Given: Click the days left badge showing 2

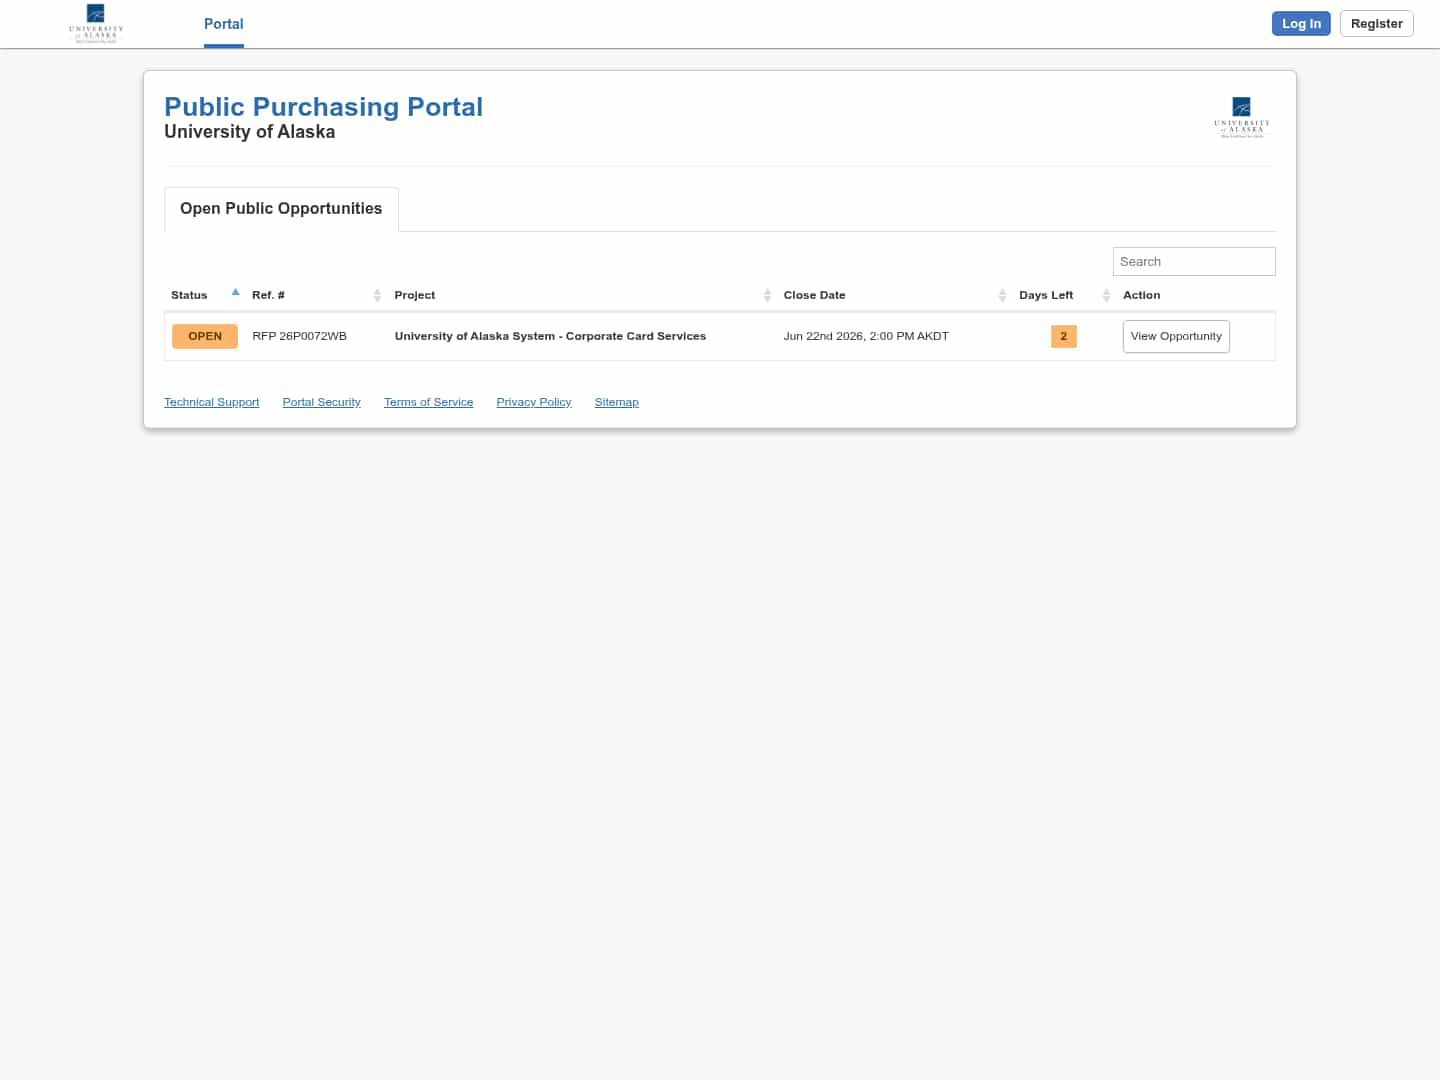Looking at the screenshot, I should pos(1064,336).
